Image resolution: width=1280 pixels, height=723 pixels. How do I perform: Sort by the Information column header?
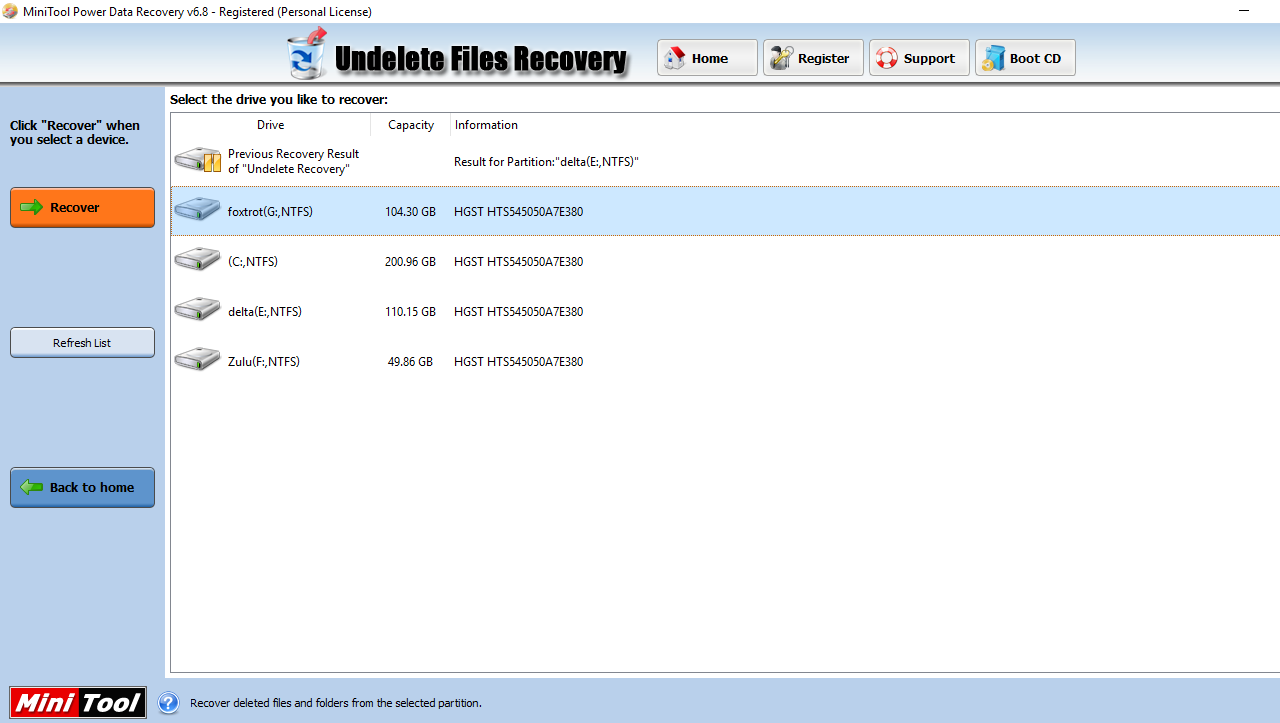(486, 125)
